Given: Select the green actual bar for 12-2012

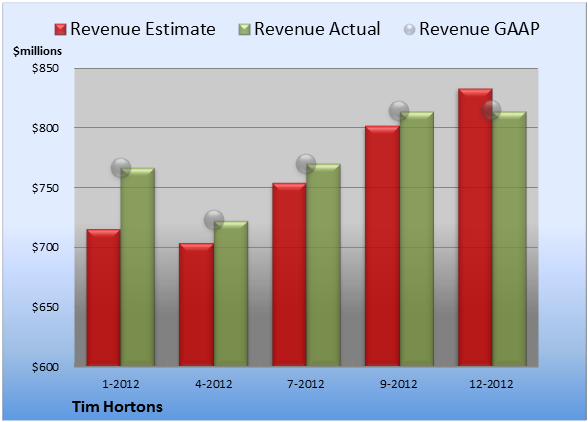Looking at the screenshot, I should pos(509,239).
